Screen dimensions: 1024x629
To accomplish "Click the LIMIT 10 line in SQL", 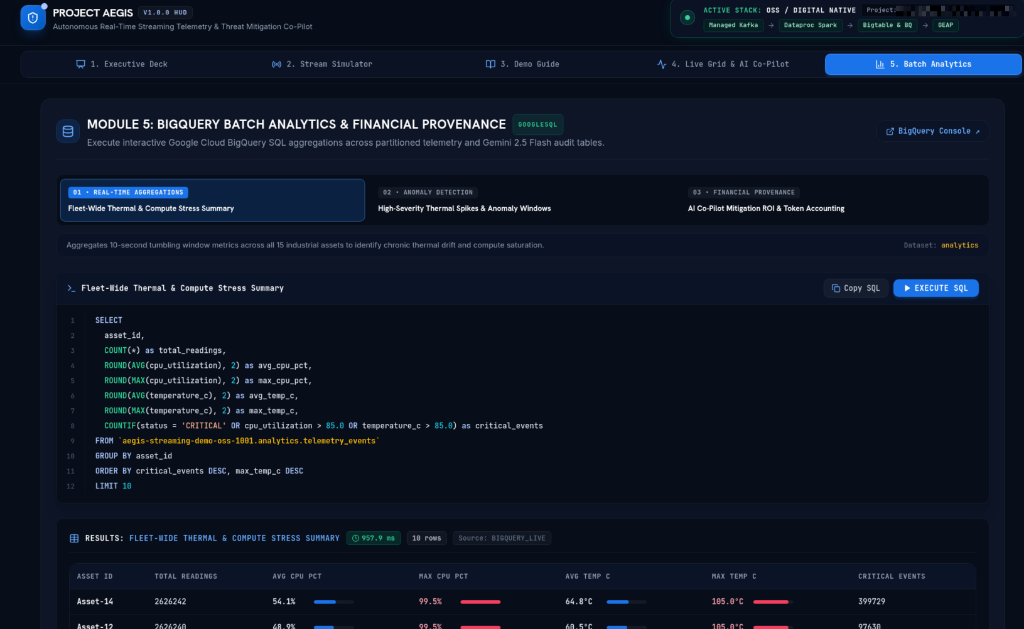I will pyautogui.click(x=113, y=486).
